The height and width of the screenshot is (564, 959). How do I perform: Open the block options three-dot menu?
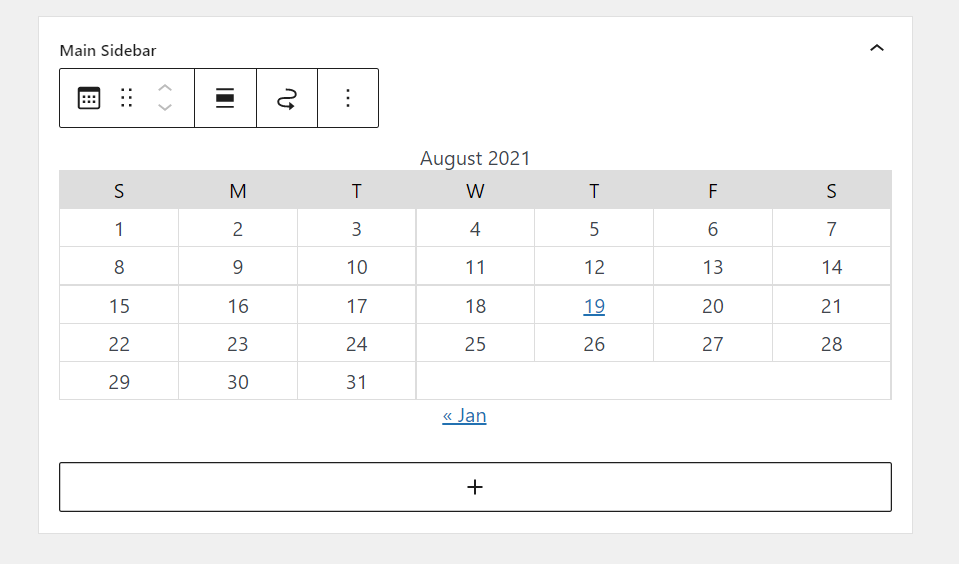tap(348, 98)
